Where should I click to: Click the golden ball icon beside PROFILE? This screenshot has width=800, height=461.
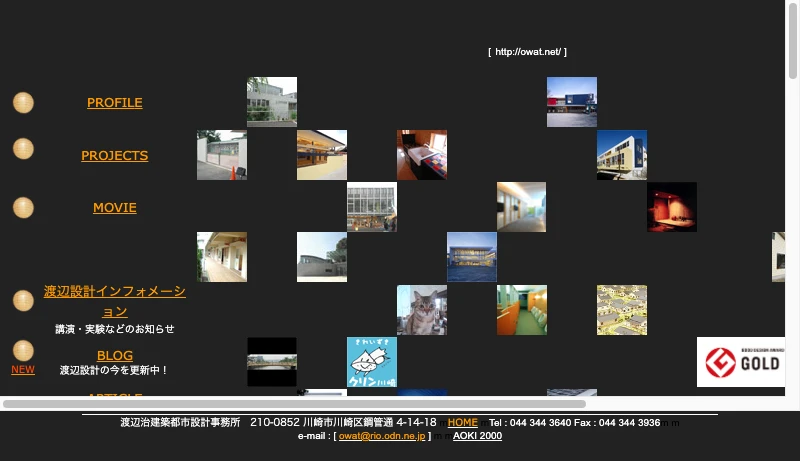tap(23, 103)
